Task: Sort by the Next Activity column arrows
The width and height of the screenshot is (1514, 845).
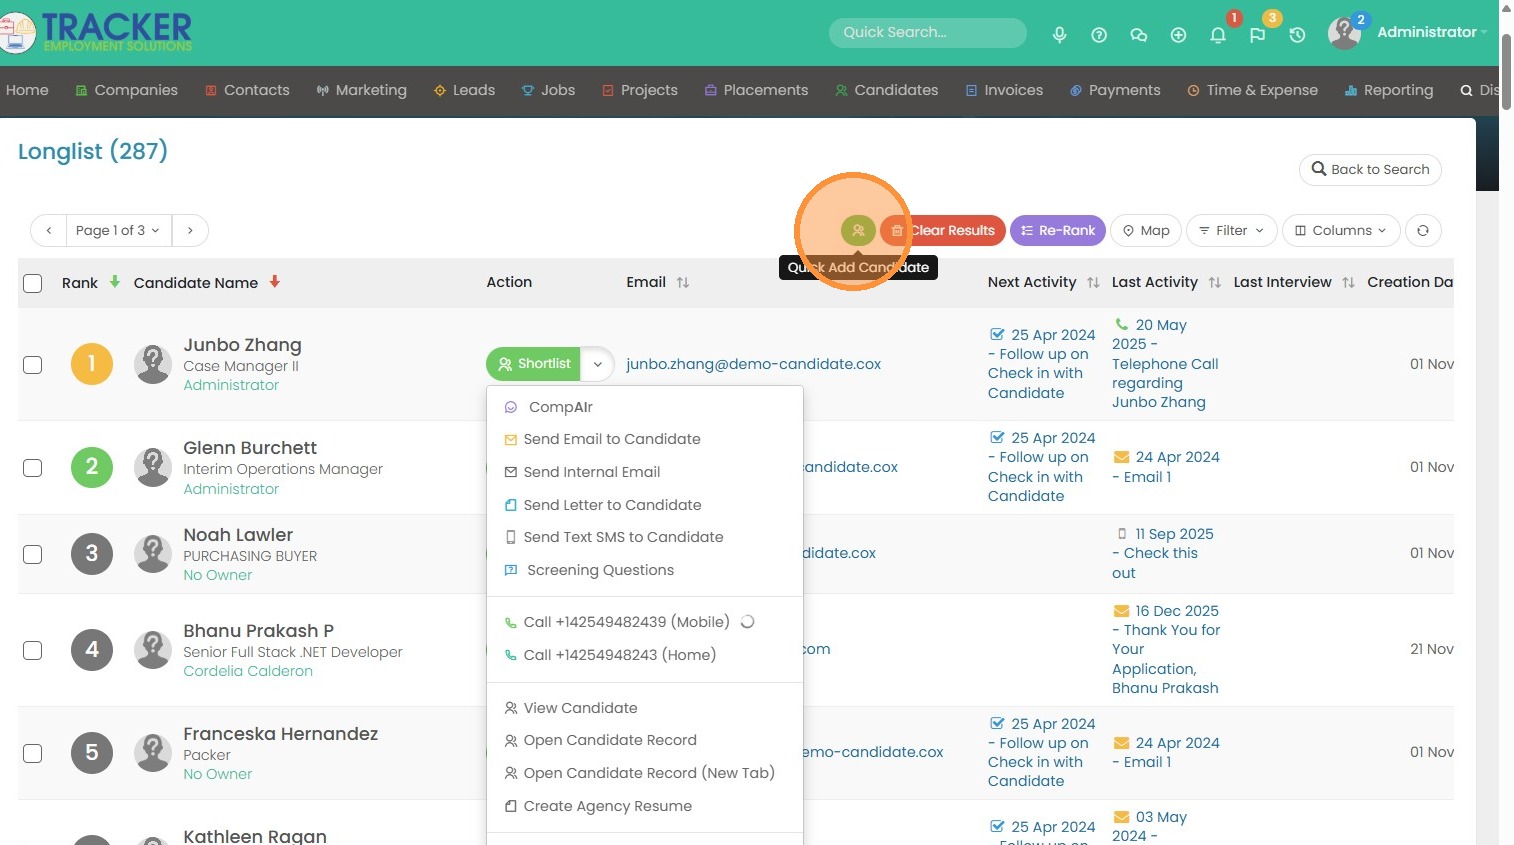Action: click(x=1093, y=283)
